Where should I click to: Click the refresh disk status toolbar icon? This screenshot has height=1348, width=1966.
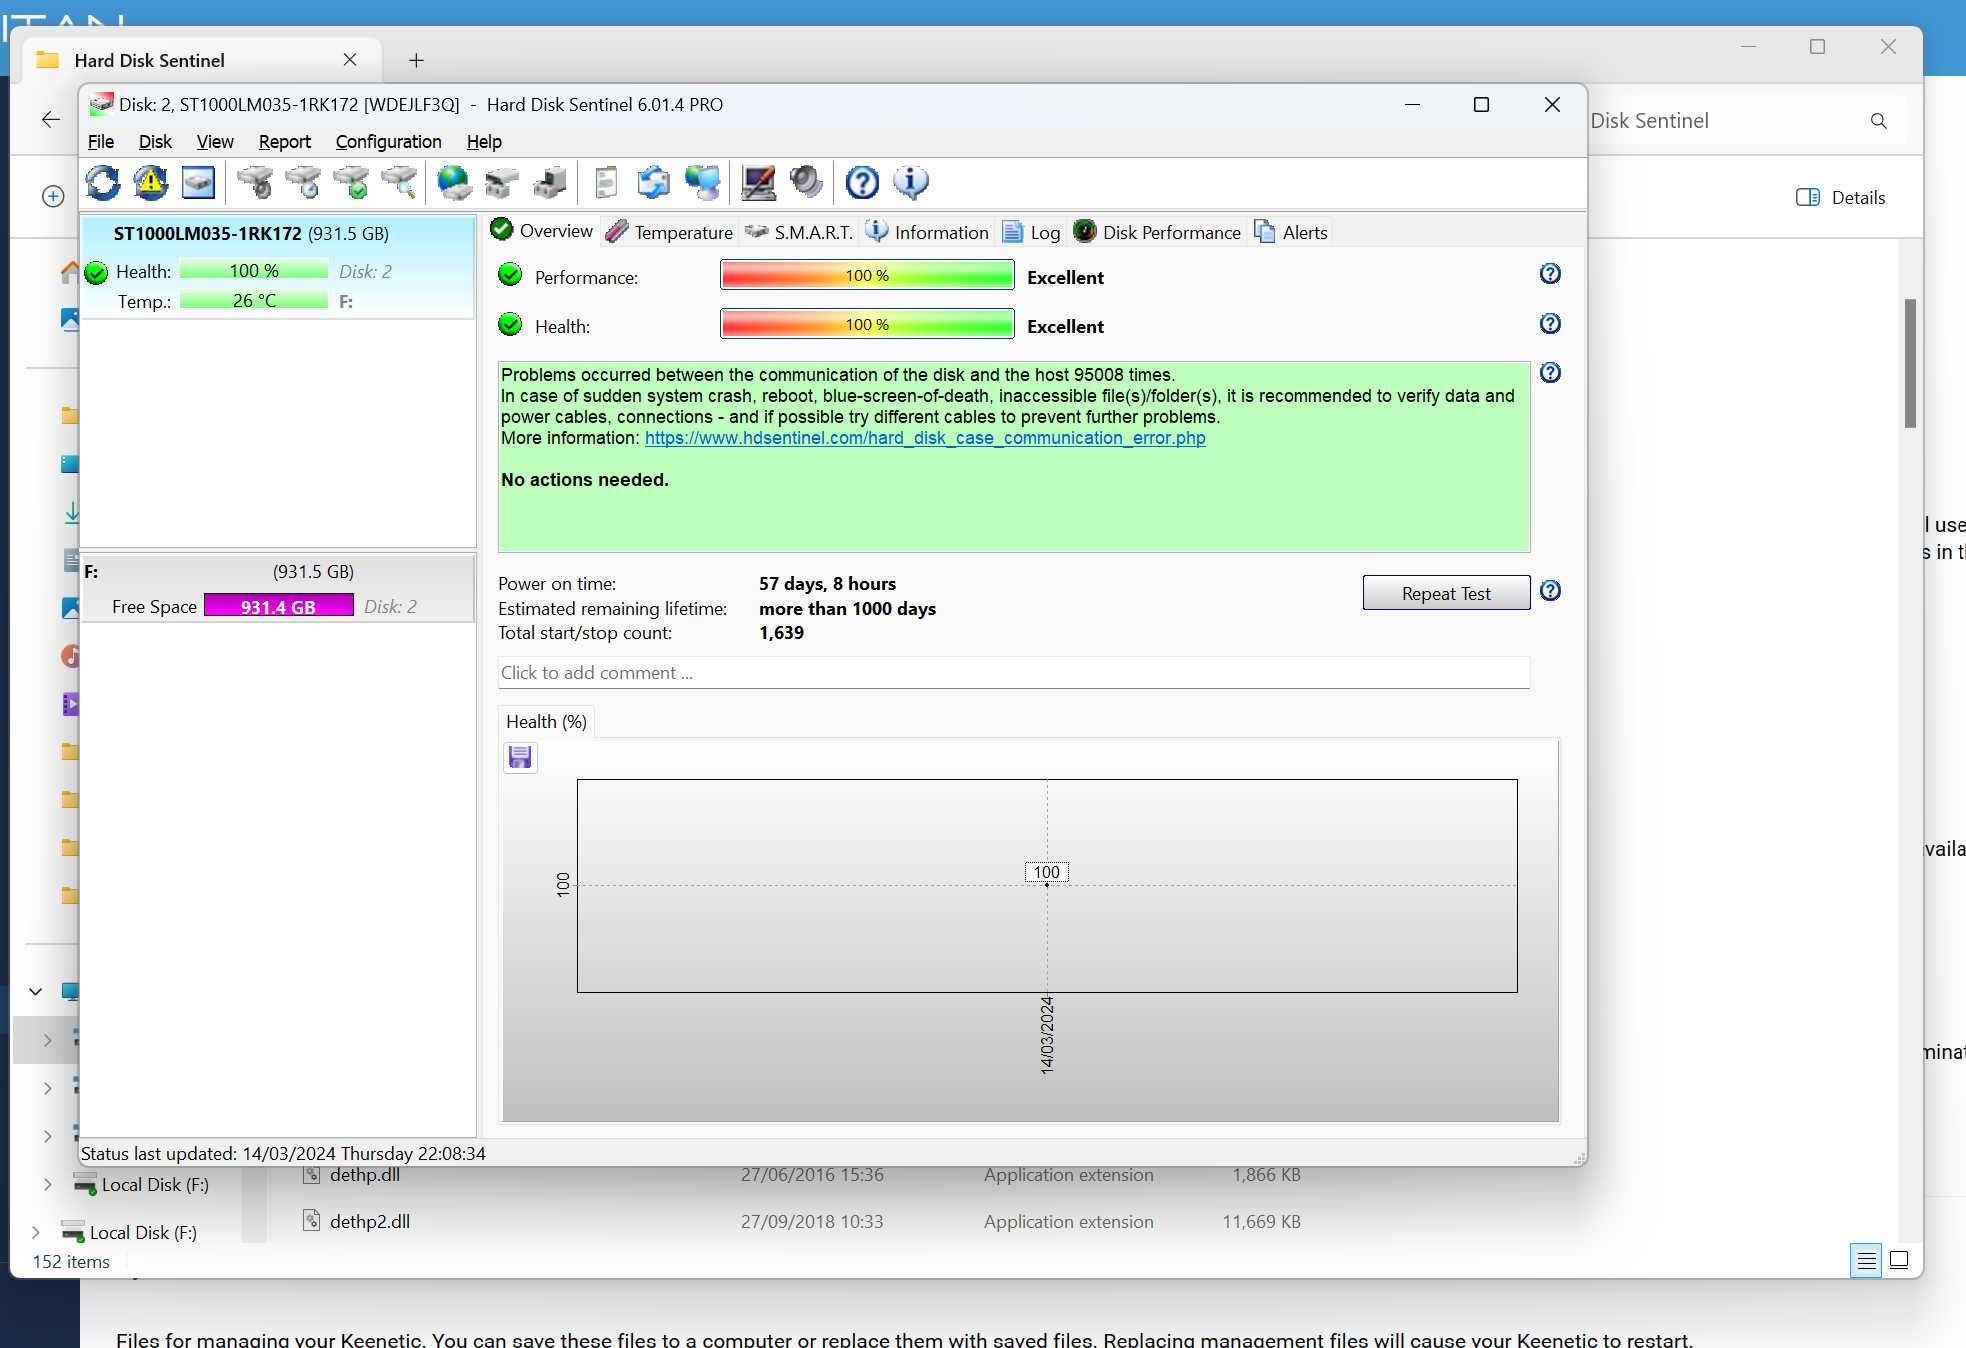pyautogui.click(x=103, y=182)
